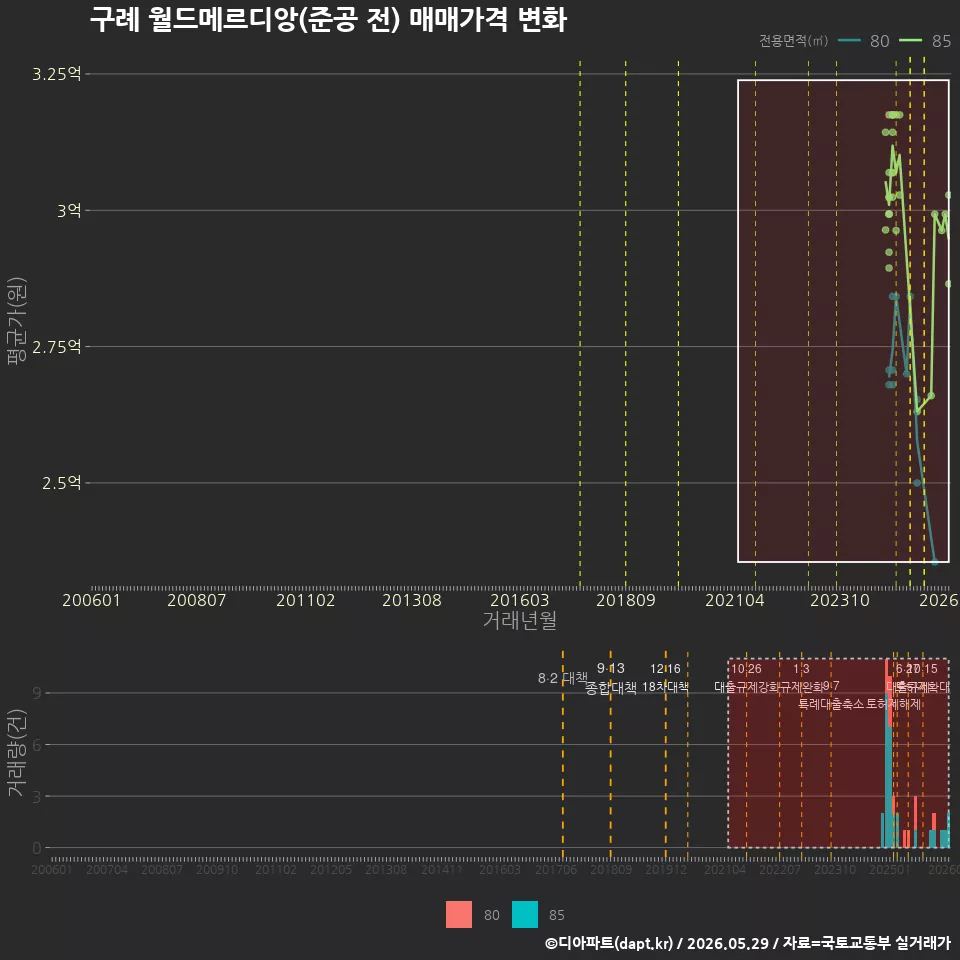Viewport: 960px width, 960px height.
Task: Click 200910 on the volume chart x-axis
Action: (217, 869)
